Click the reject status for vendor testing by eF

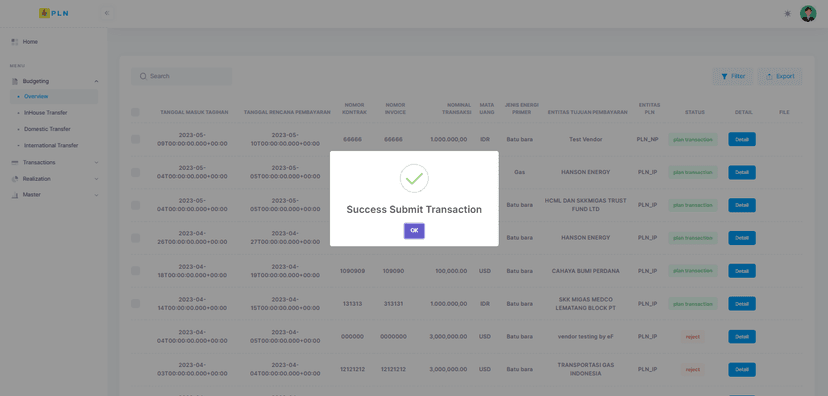692,337
